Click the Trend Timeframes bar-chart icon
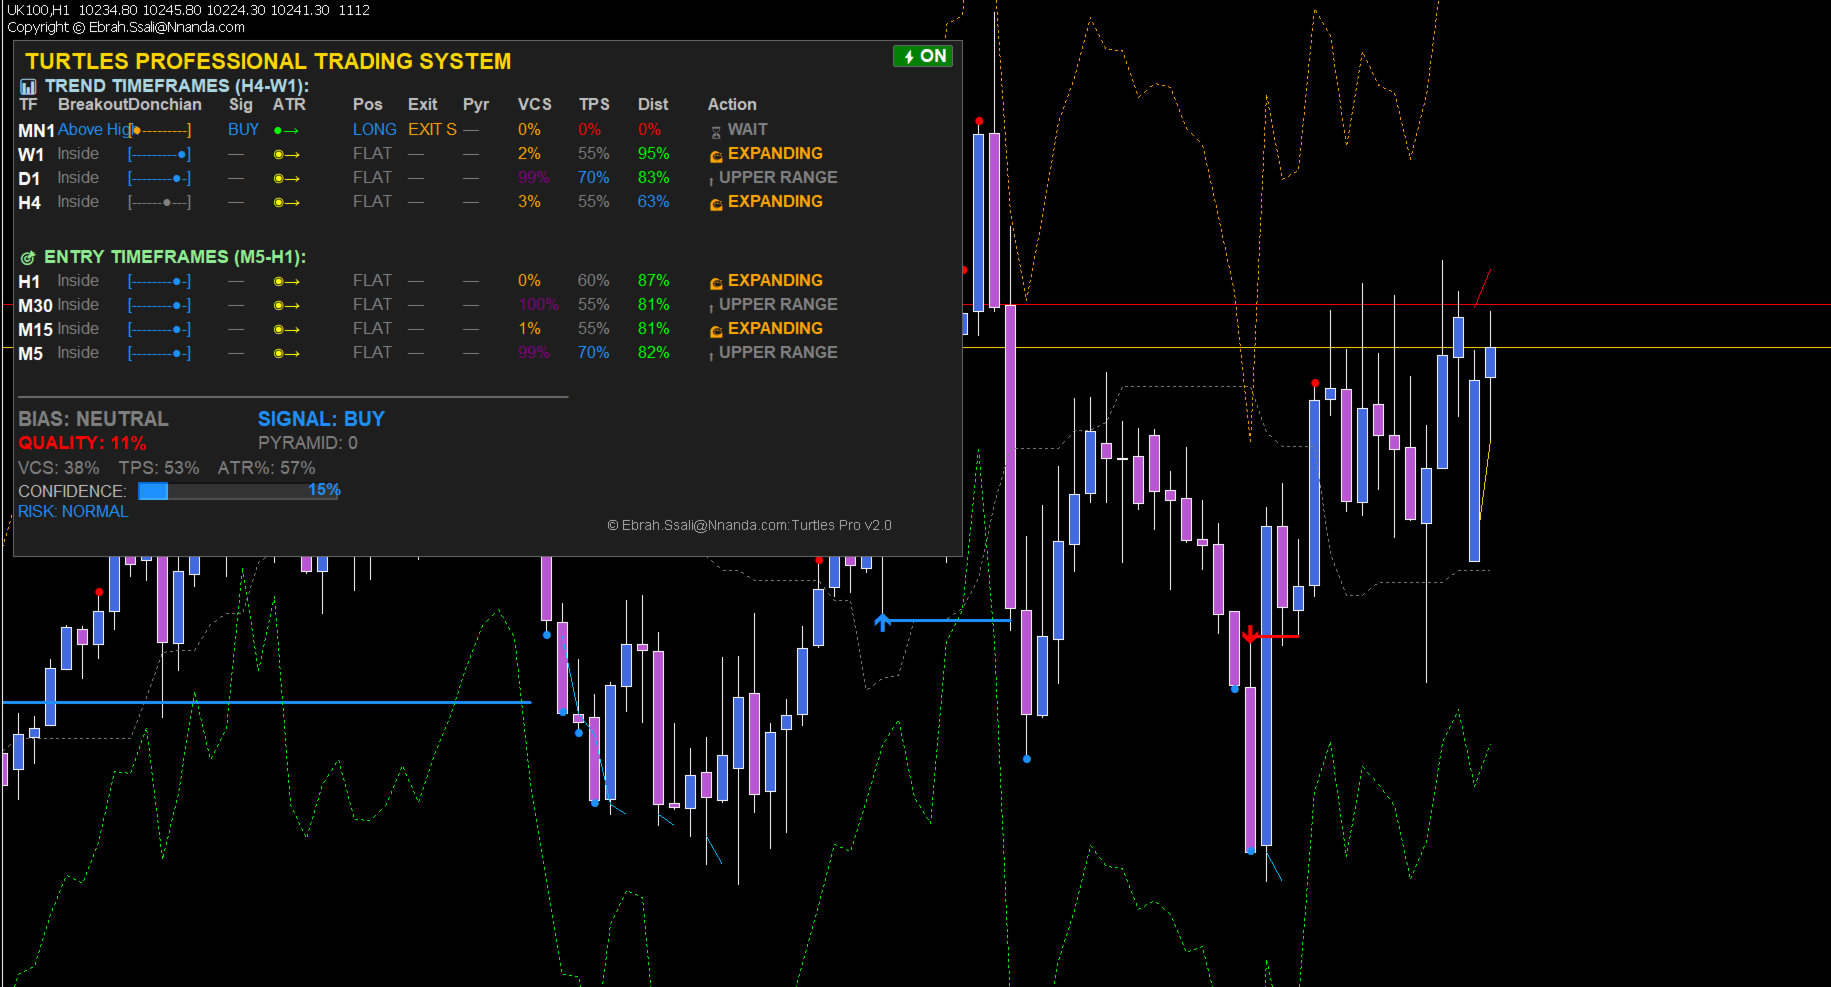Screen dimensions: 1831x987 [x=28, y=87]
